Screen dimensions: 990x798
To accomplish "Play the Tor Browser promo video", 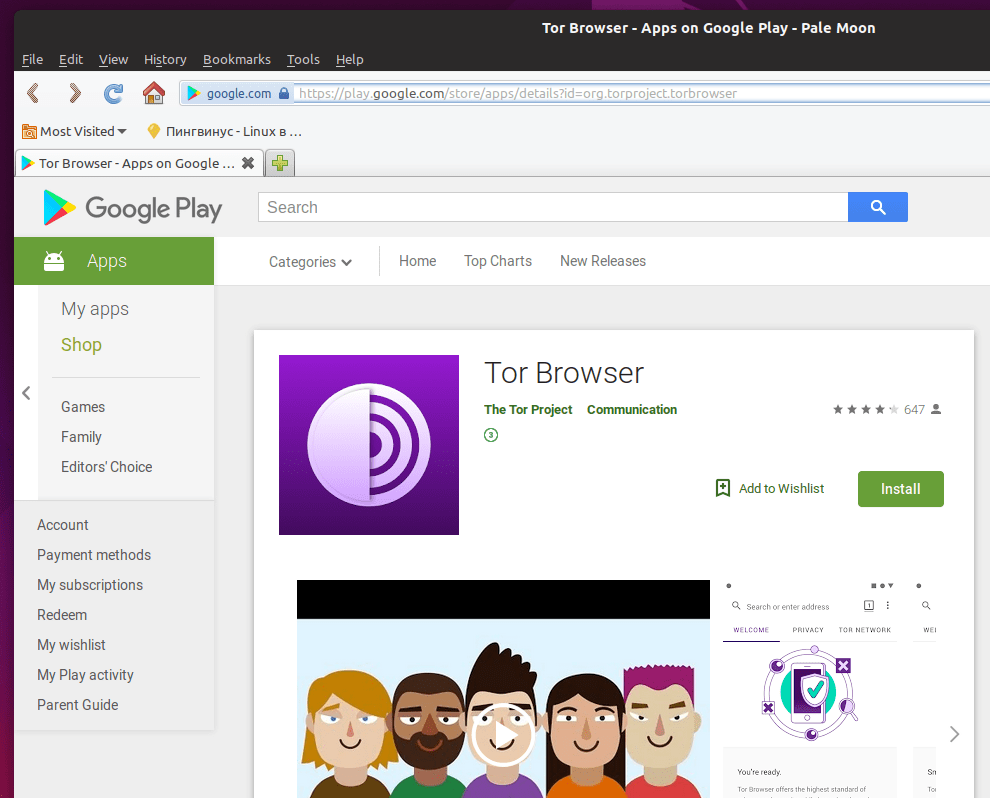I will 503,735.
